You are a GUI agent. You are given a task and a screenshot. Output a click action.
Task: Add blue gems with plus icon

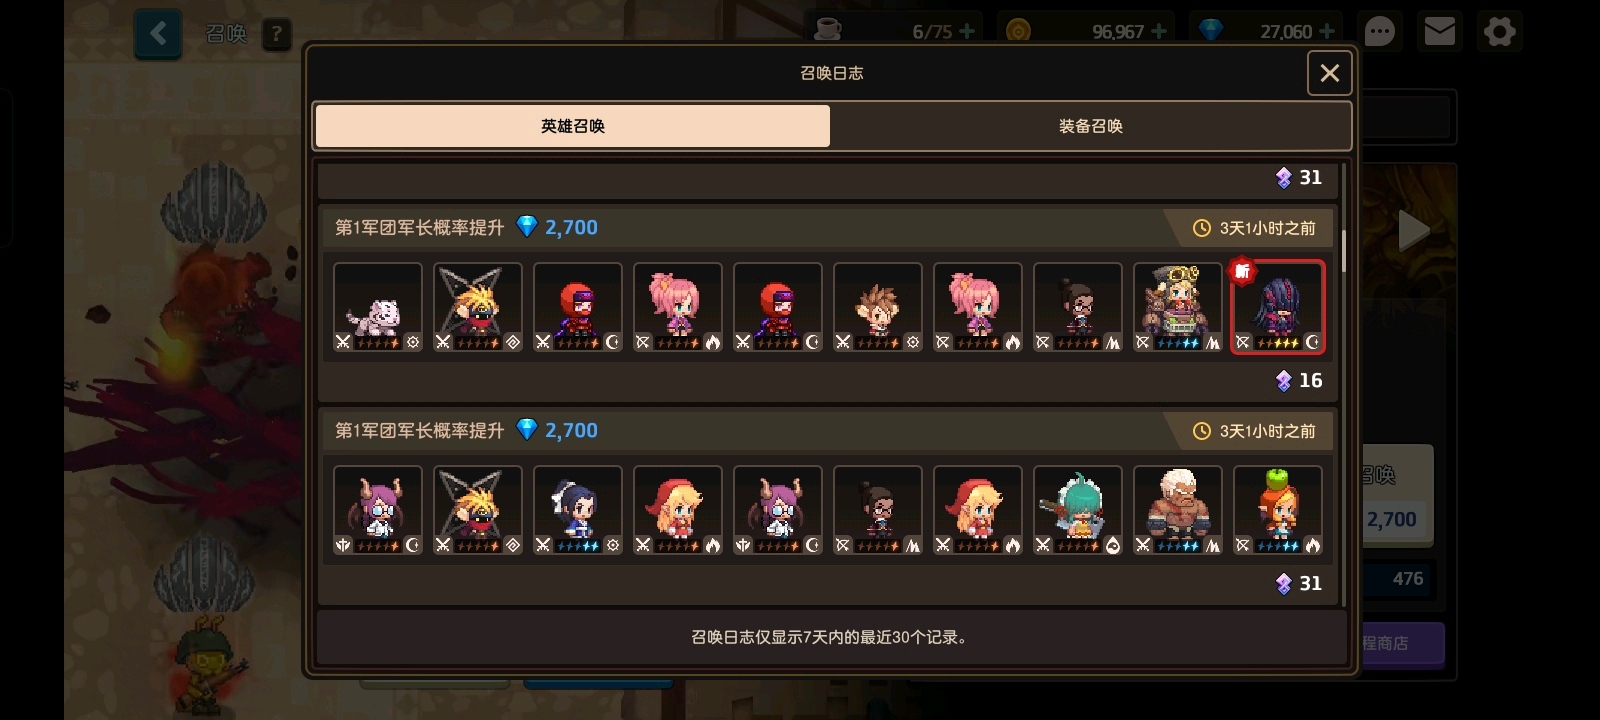(x=1327, y=32)
